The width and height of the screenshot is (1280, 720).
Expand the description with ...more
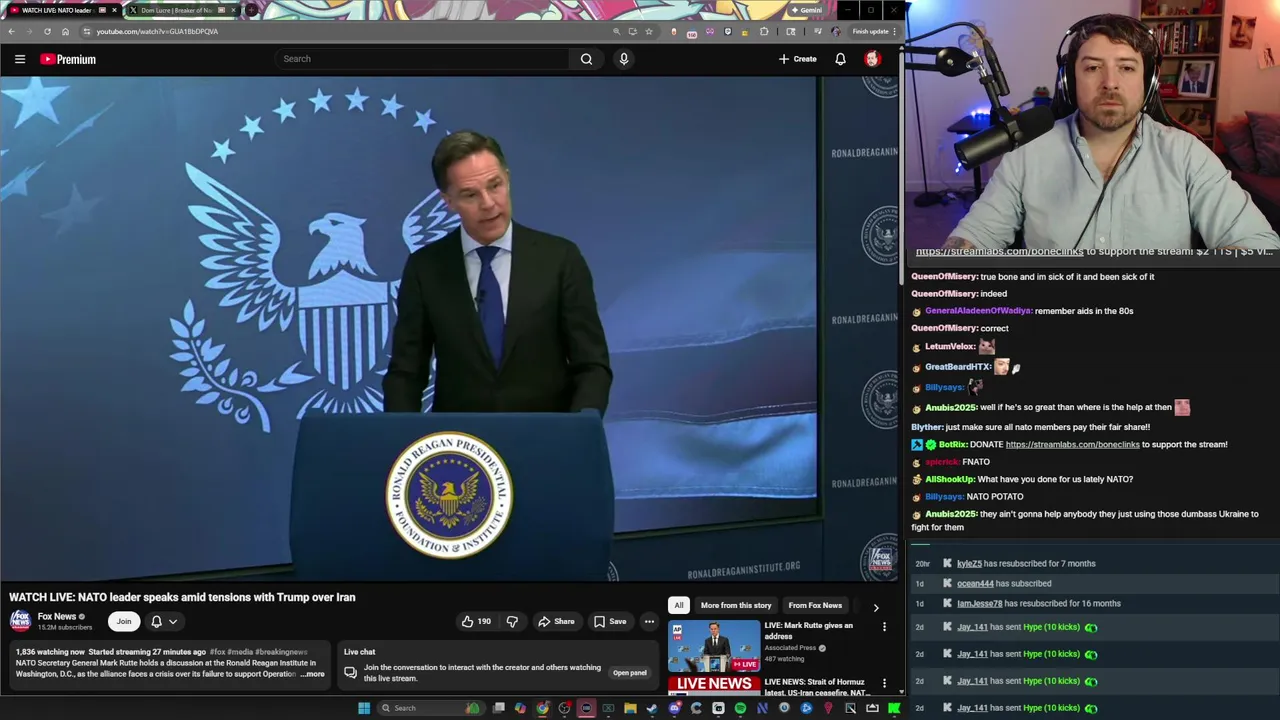click(313, 674)
